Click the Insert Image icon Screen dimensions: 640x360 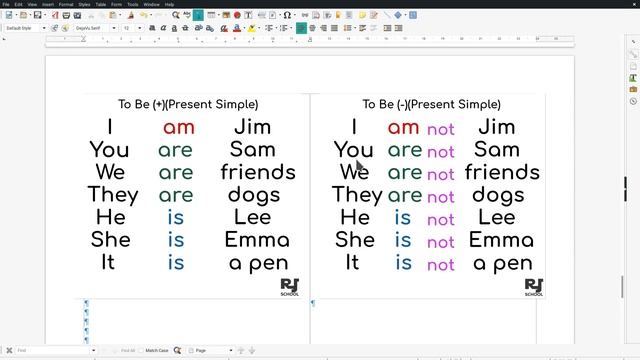226,15
